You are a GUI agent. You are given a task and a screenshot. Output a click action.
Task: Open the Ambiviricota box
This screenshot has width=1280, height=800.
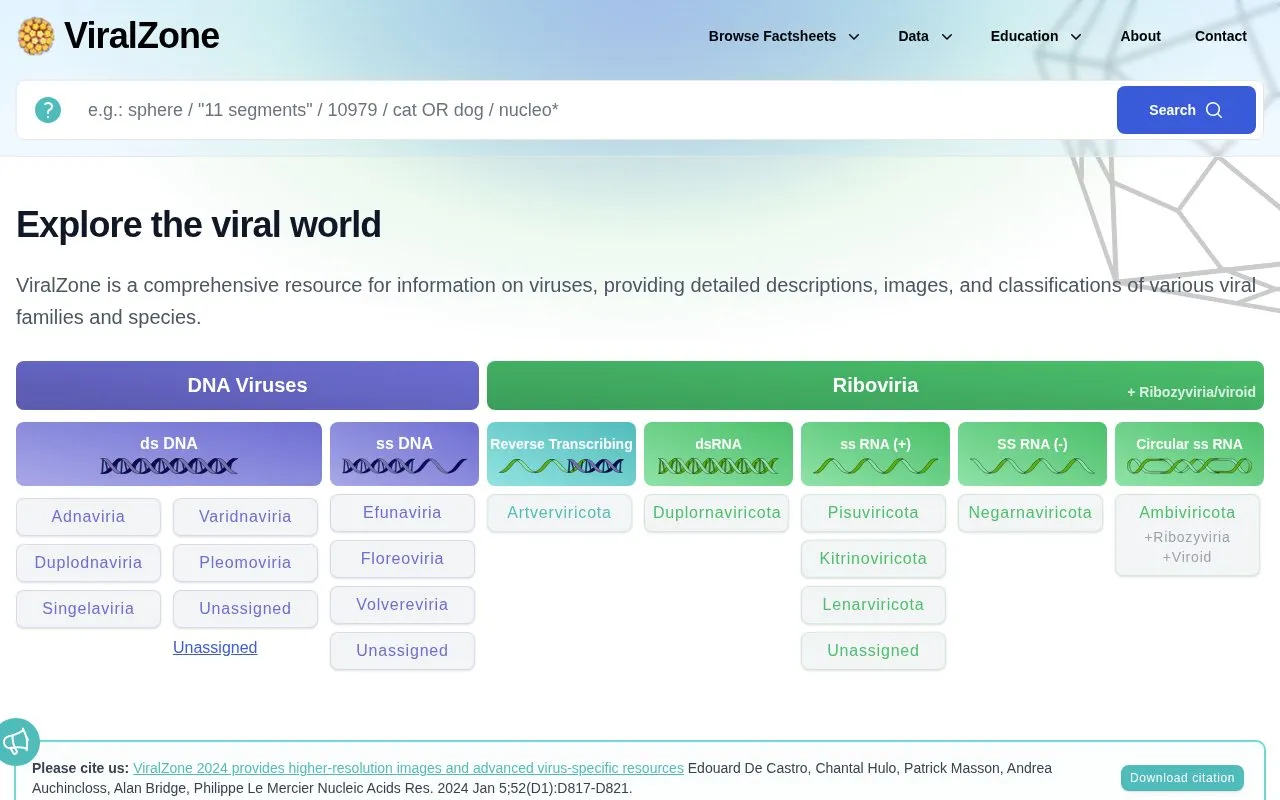tap(1187, 535)
